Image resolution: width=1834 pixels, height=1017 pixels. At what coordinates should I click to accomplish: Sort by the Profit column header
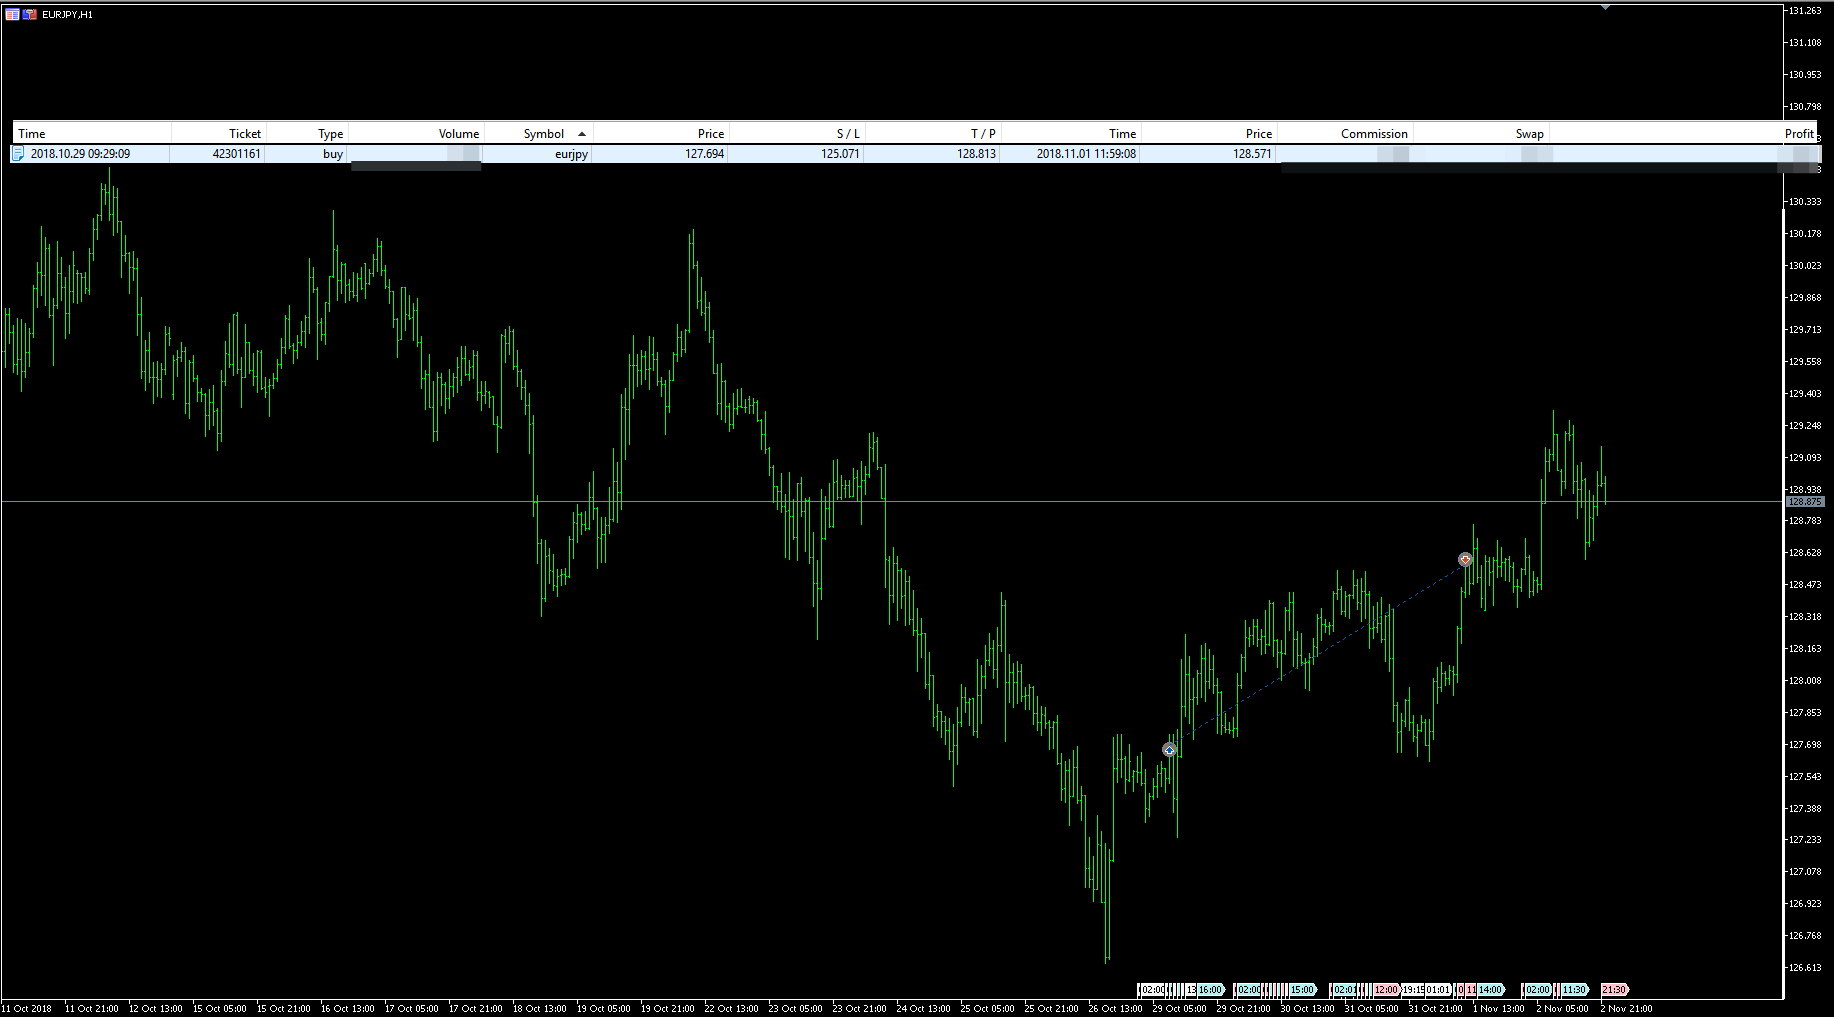click(1799, 134)
